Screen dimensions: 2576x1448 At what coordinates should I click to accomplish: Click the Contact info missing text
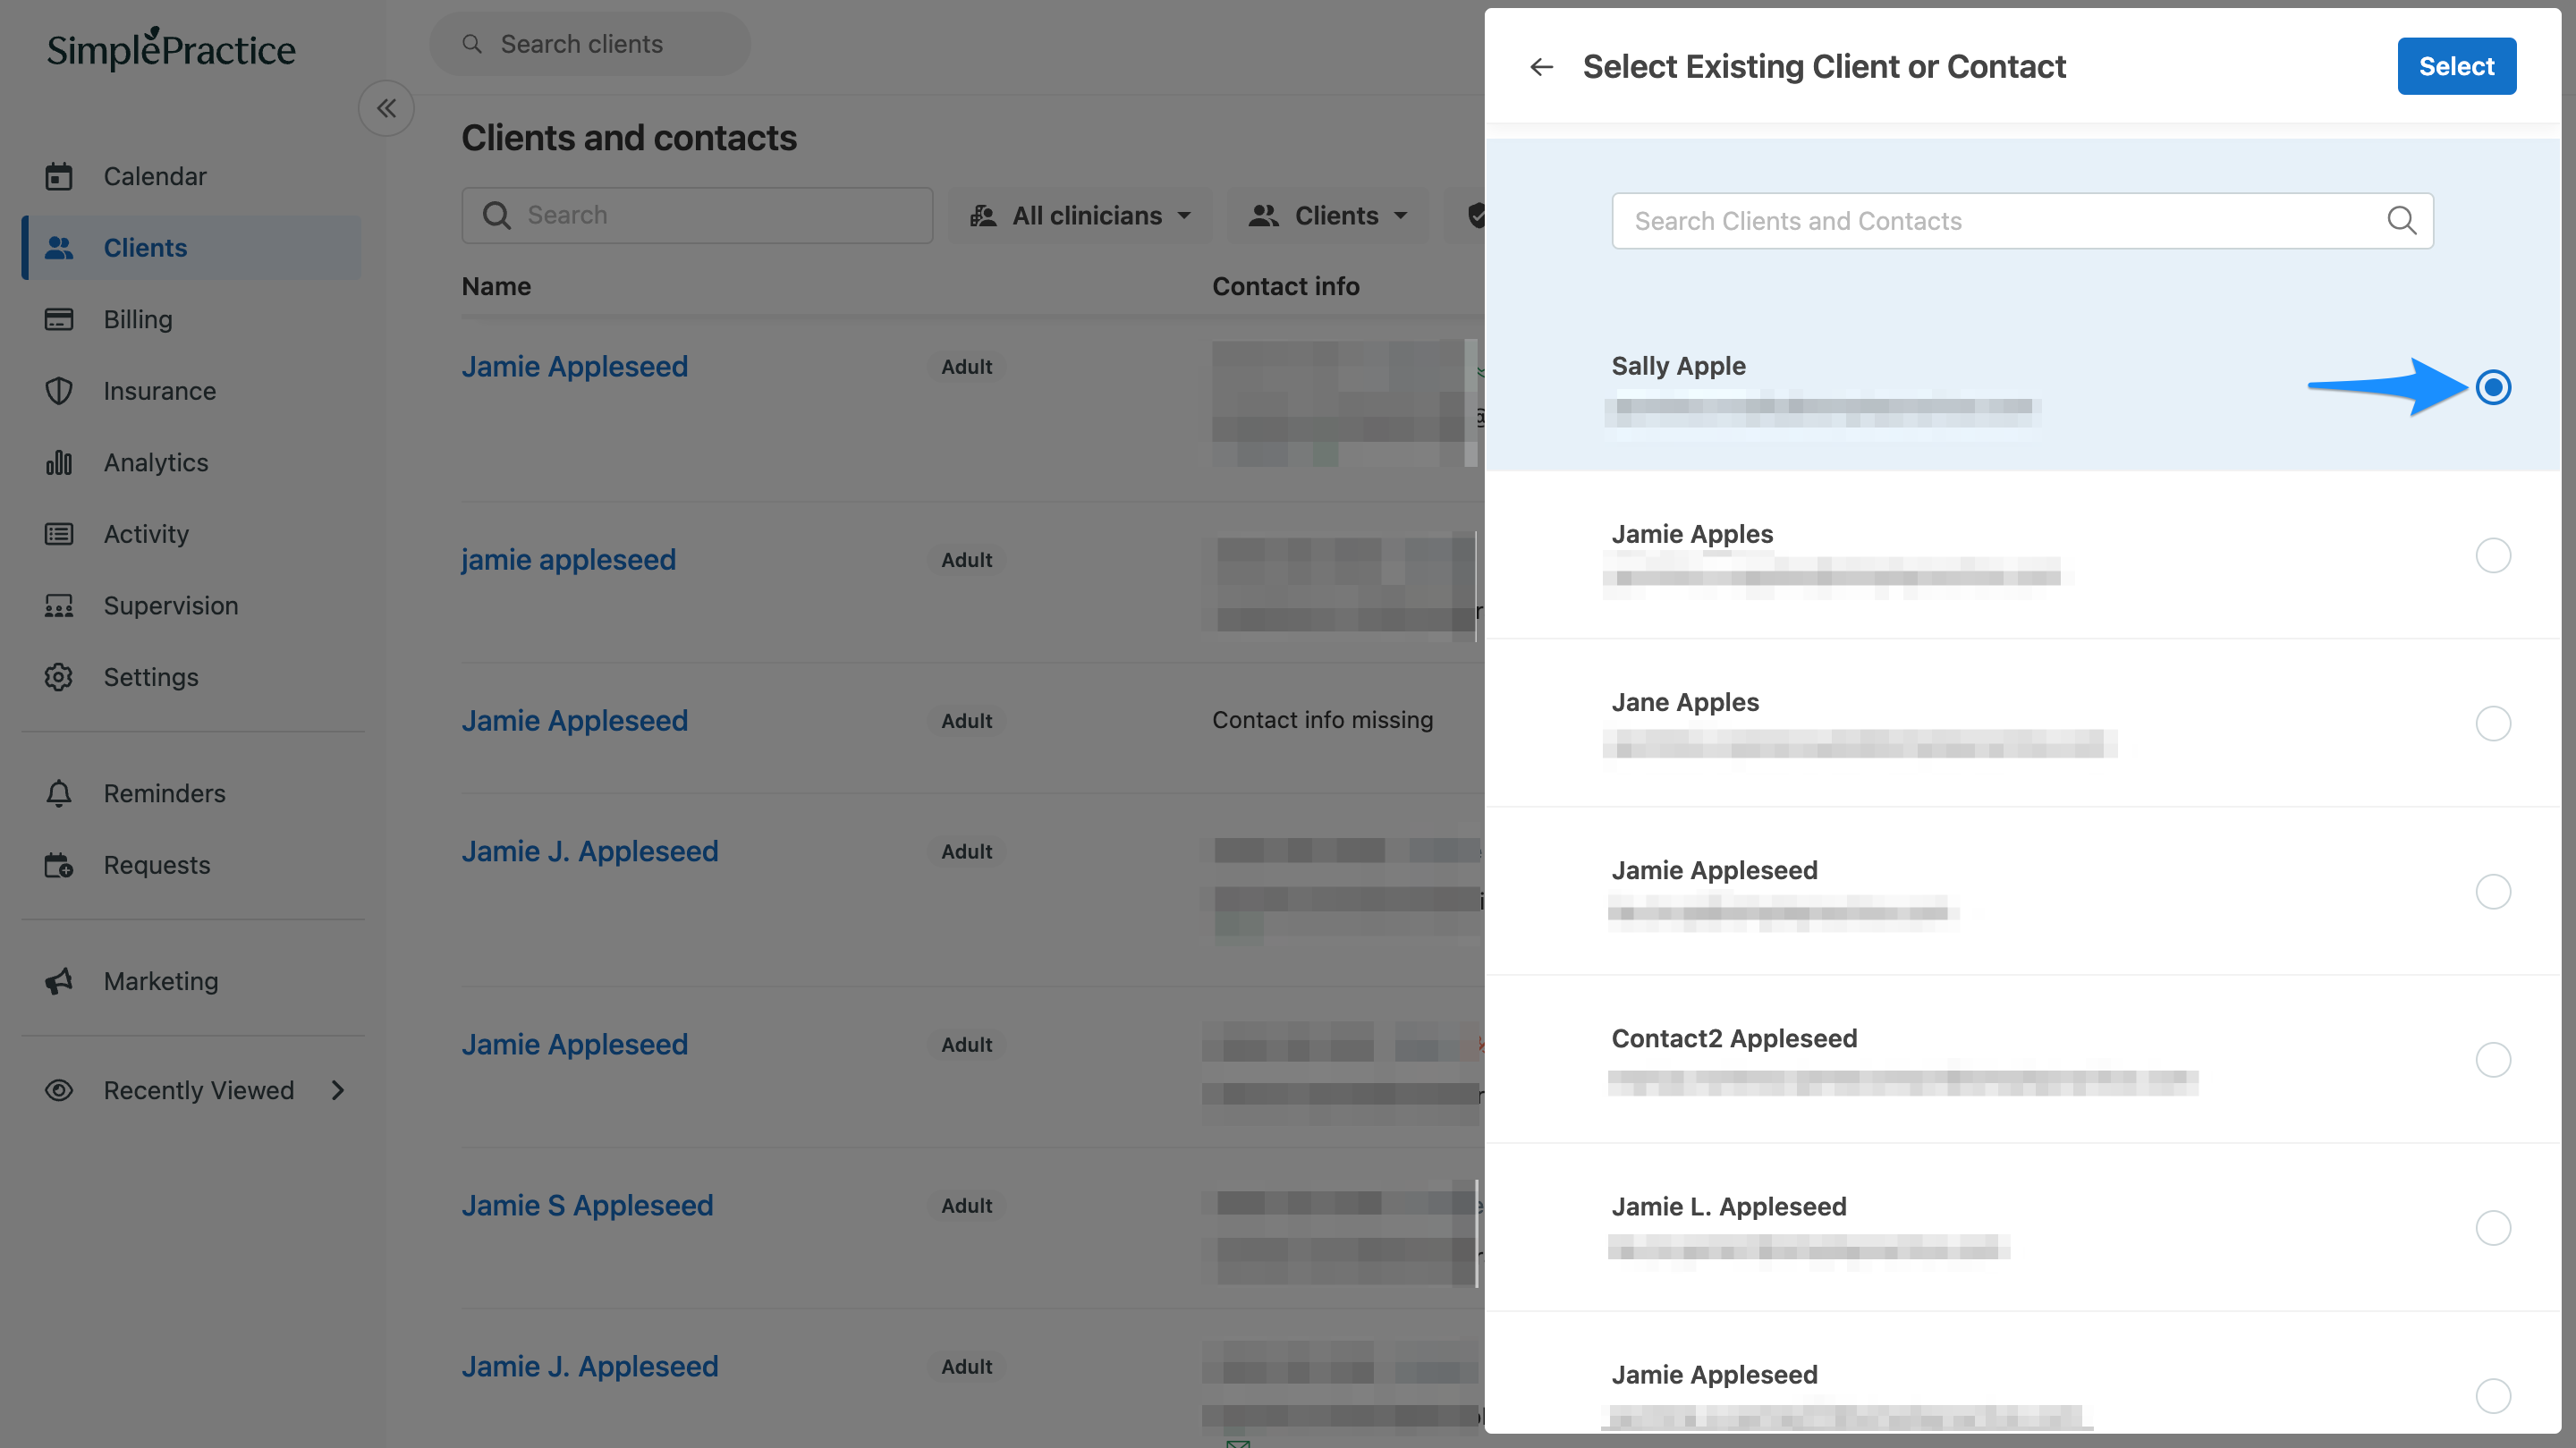pyautogui.click(x=1323, y=720)
